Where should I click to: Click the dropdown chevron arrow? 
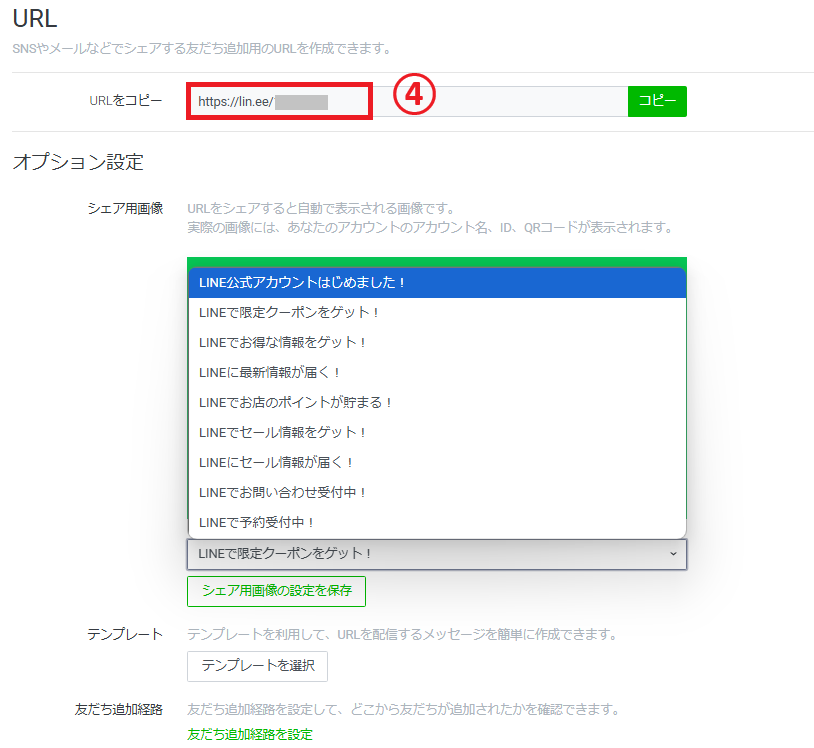point(673,554)
